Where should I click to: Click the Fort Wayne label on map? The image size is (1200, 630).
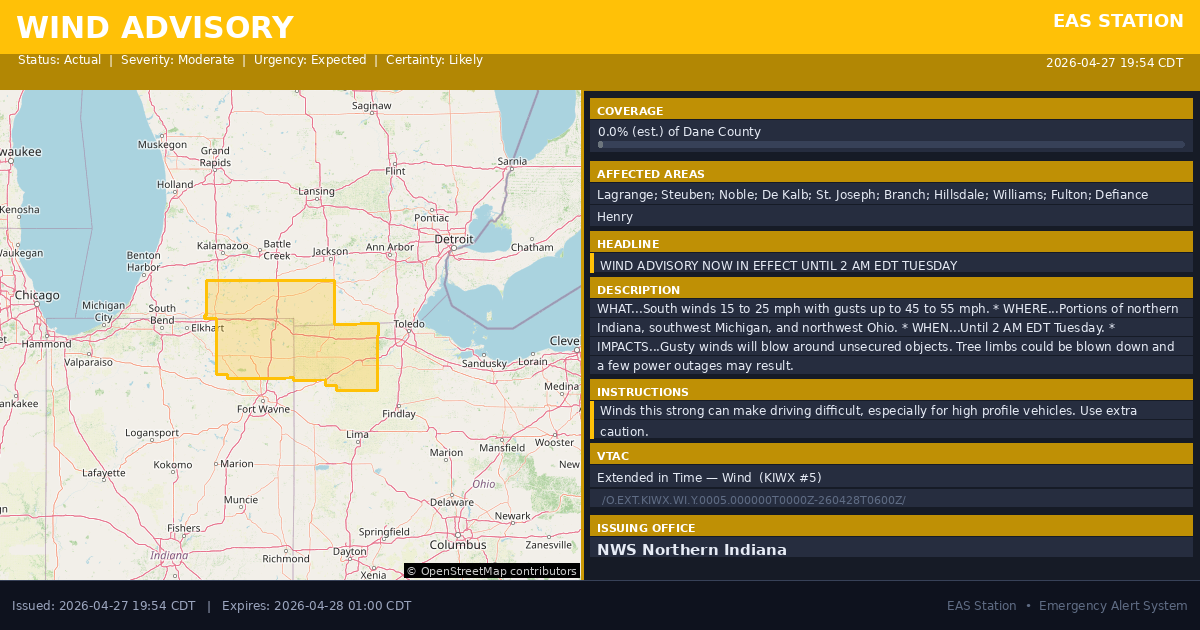click(x=263, y=409)
